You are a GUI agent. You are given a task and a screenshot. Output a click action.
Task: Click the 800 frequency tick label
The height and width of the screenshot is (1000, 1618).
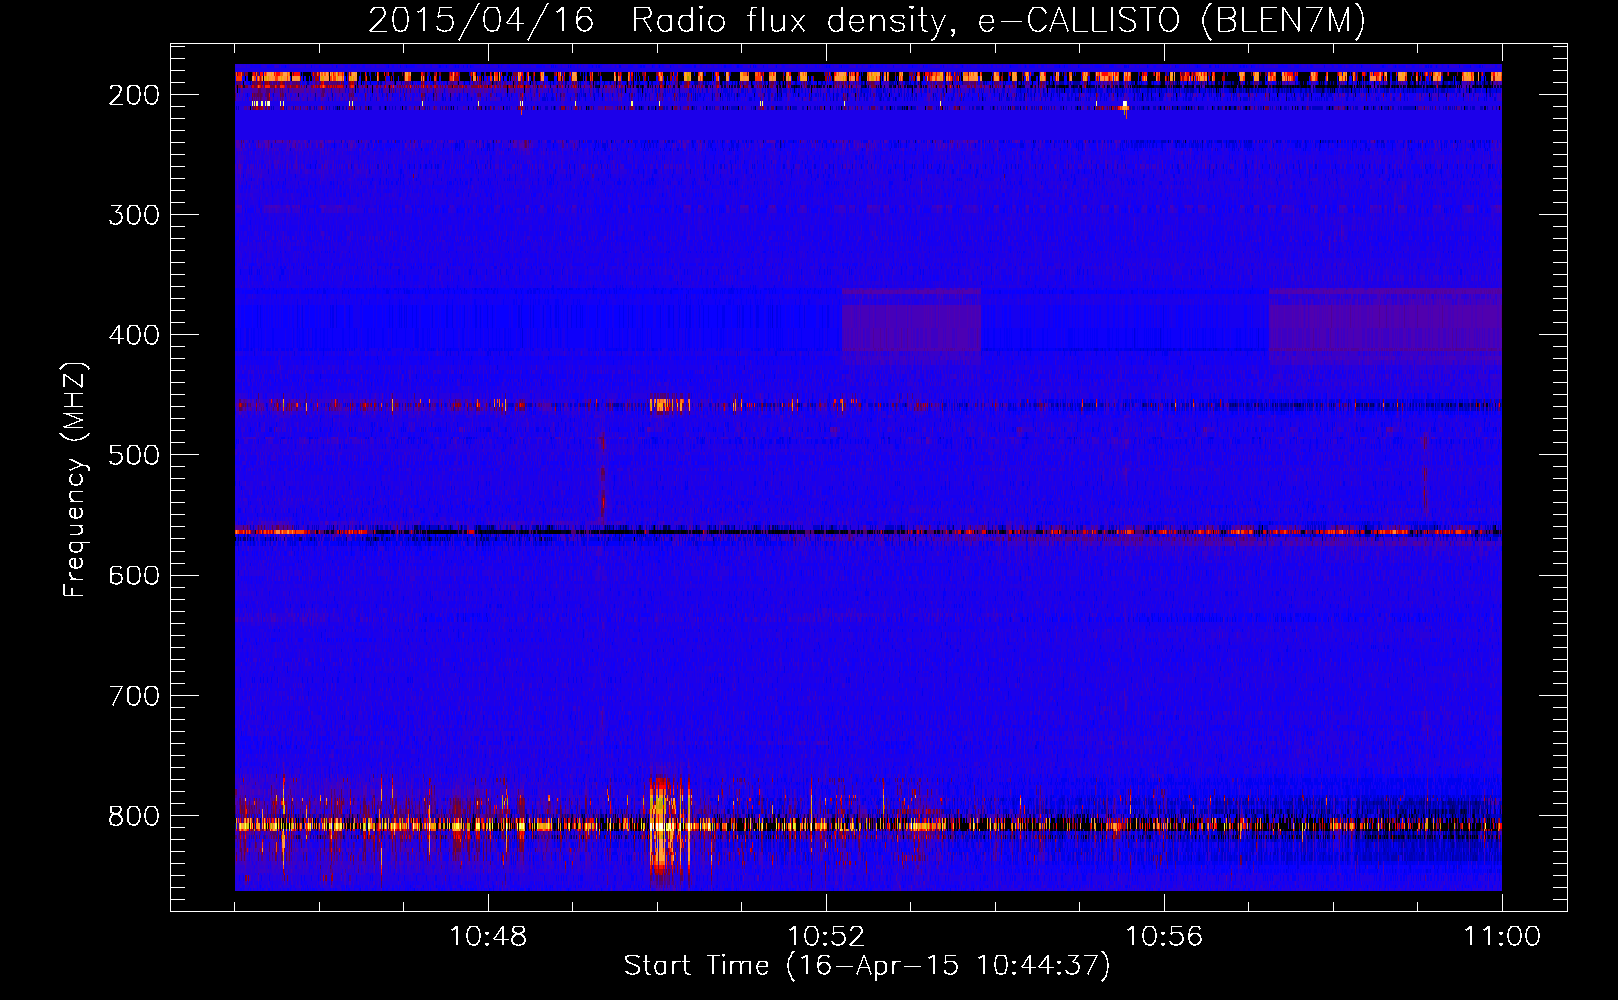(134, 816)
